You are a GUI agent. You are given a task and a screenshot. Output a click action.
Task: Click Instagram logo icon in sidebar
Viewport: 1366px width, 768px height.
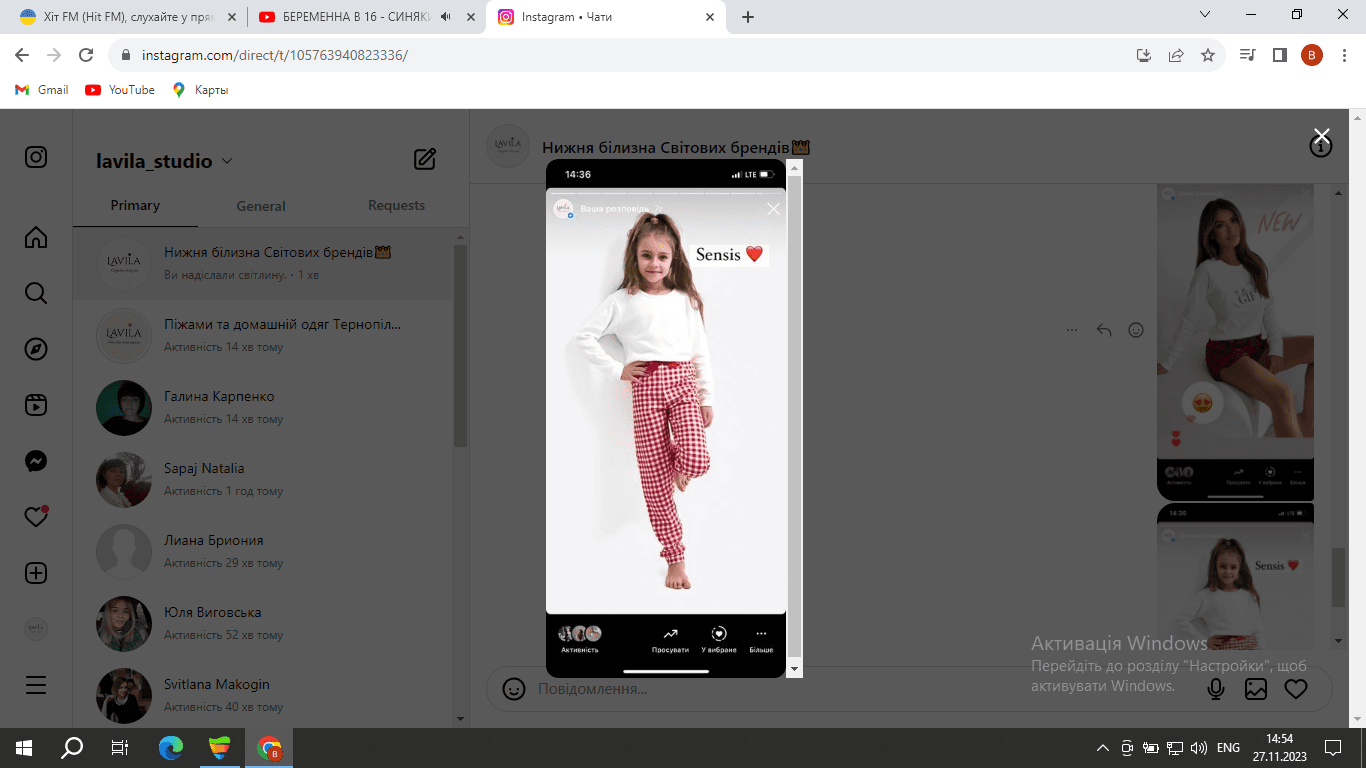36,157
